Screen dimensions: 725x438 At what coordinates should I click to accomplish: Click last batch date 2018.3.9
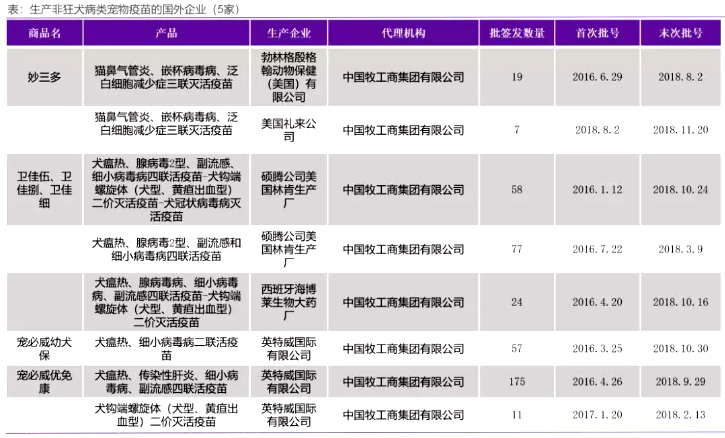point(681,249)
